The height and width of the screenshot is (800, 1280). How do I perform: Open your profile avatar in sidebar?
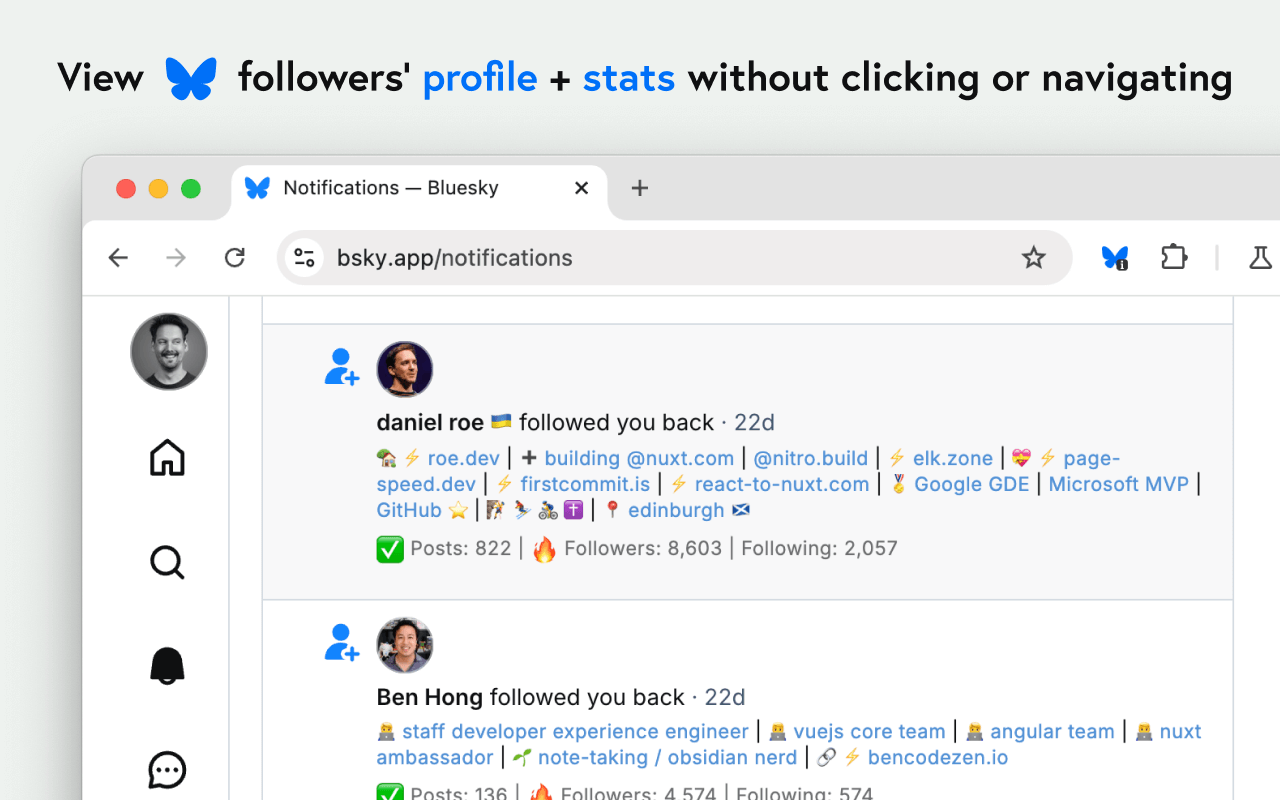(169, 351)
